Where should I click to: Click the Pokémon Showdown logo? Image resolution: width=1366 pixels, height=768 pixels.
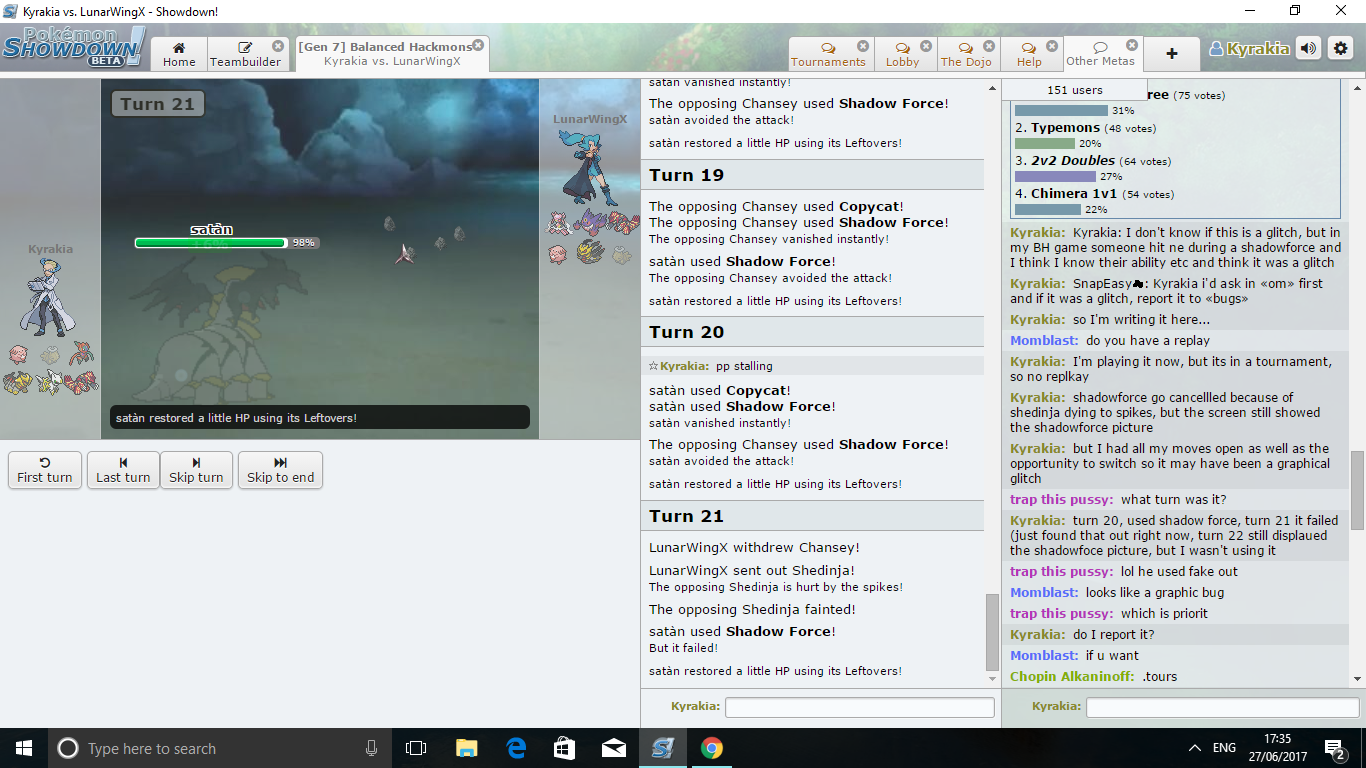click(73, 47)
